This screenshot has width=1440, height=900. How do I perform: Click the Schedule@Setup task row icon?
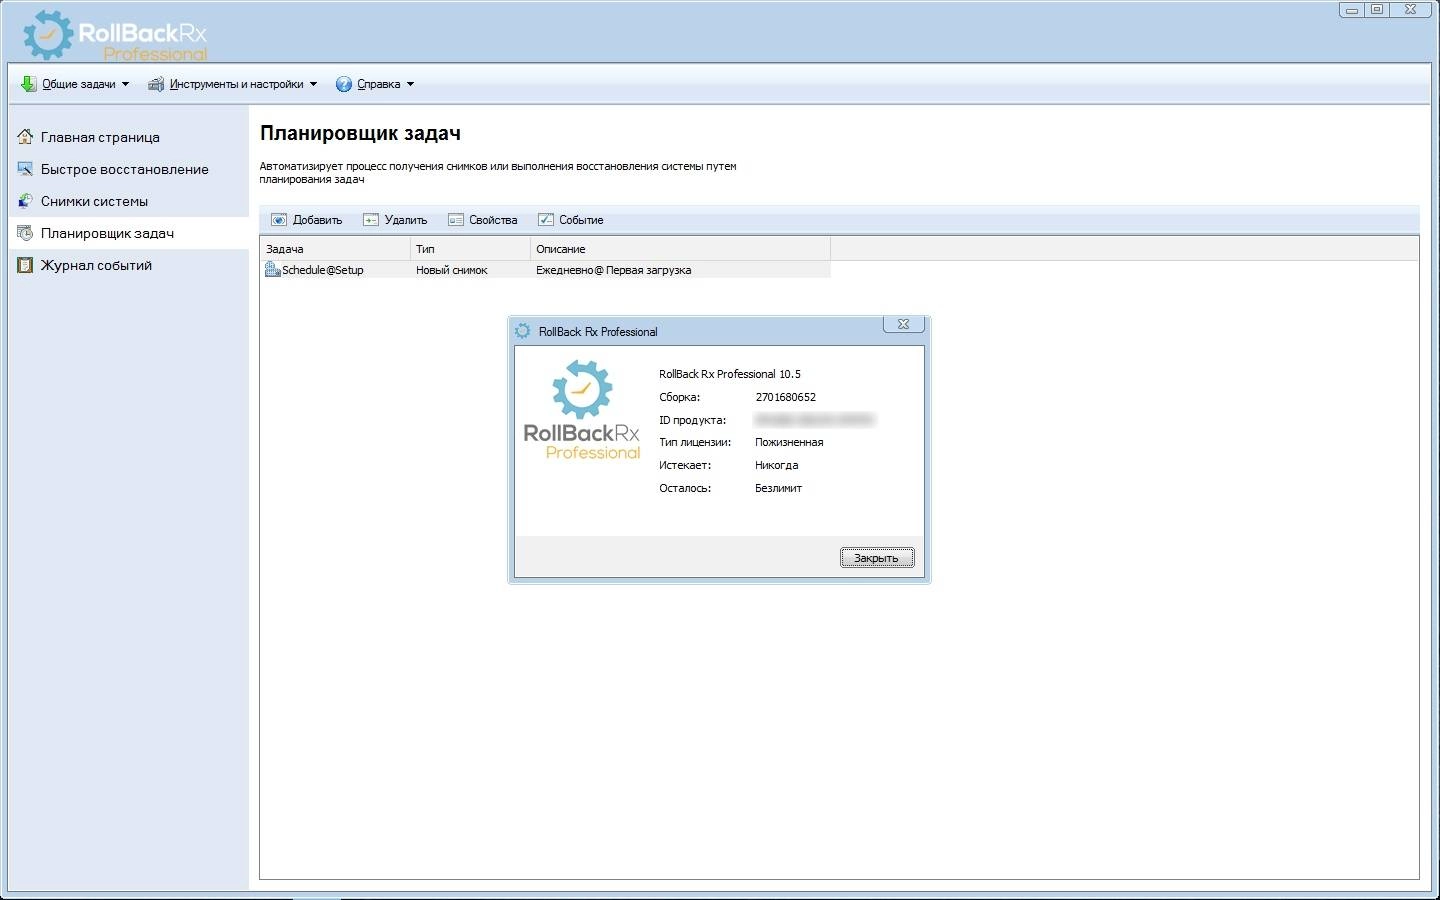tap(272, 270)
